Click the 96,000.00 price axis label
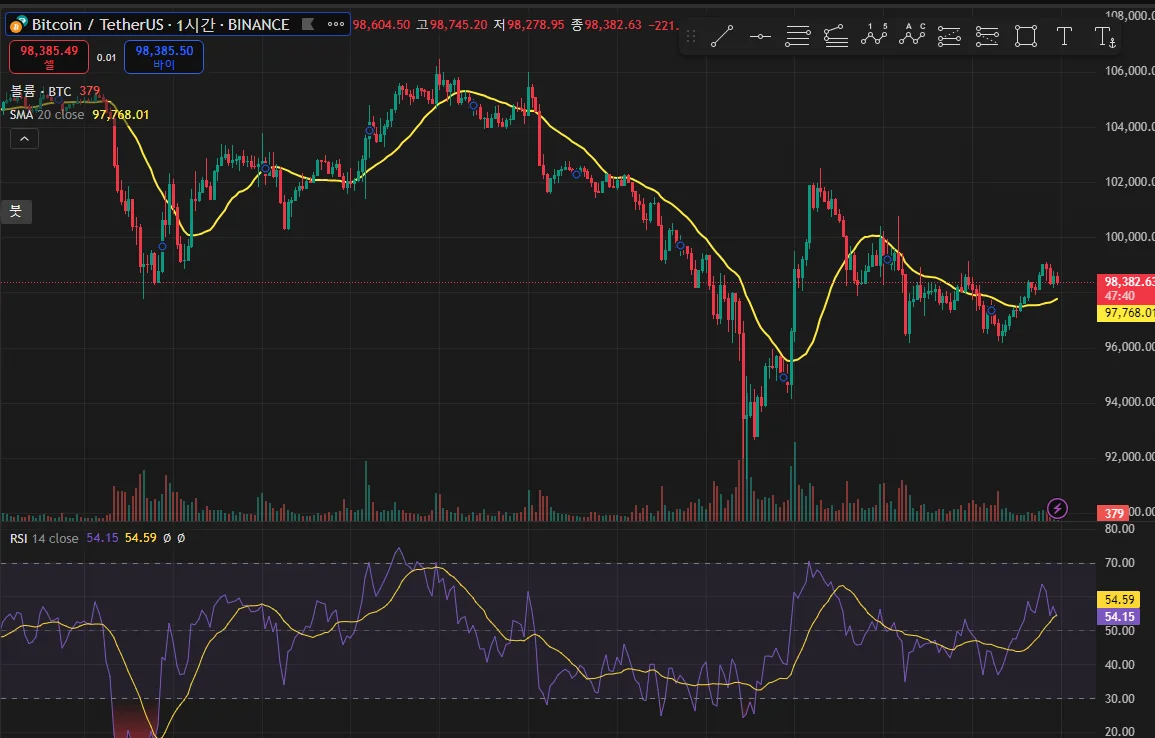The height and width of the screenshot is (738, 1155). point(1129,346)
